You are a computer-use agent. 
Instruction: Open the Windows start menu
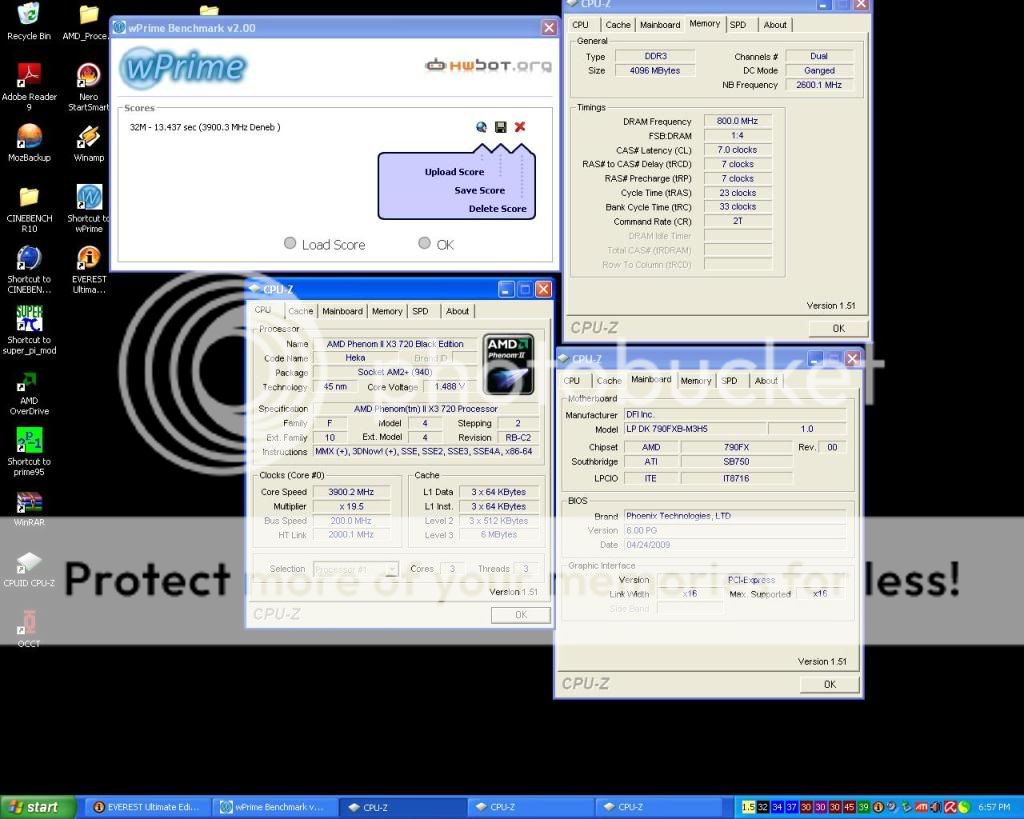pos(38,807)
